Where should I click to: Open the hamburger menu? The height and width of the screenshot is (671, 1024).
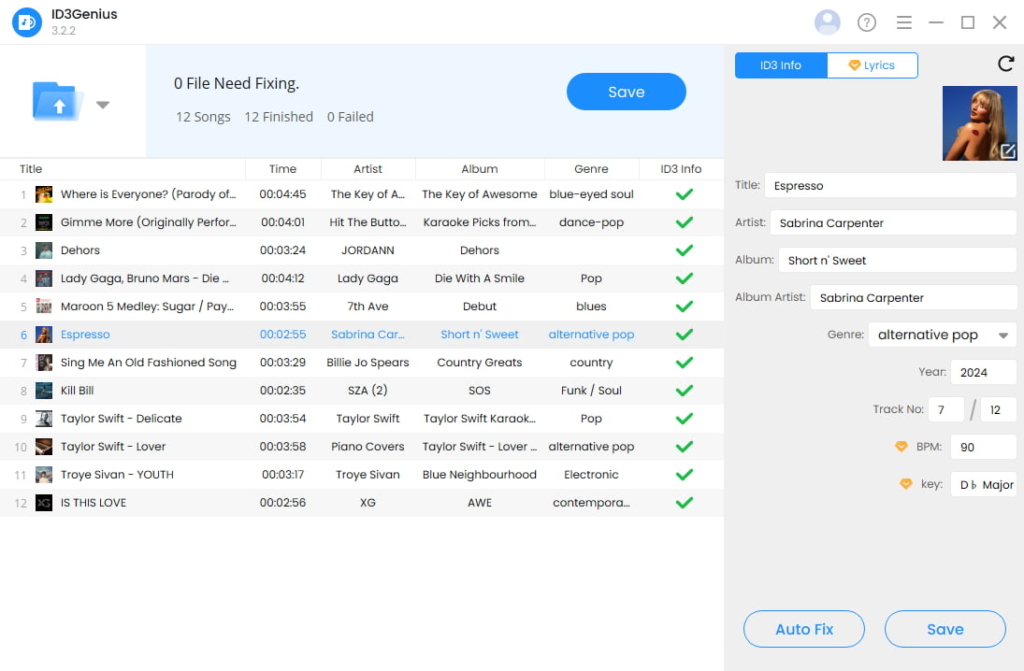904,21
